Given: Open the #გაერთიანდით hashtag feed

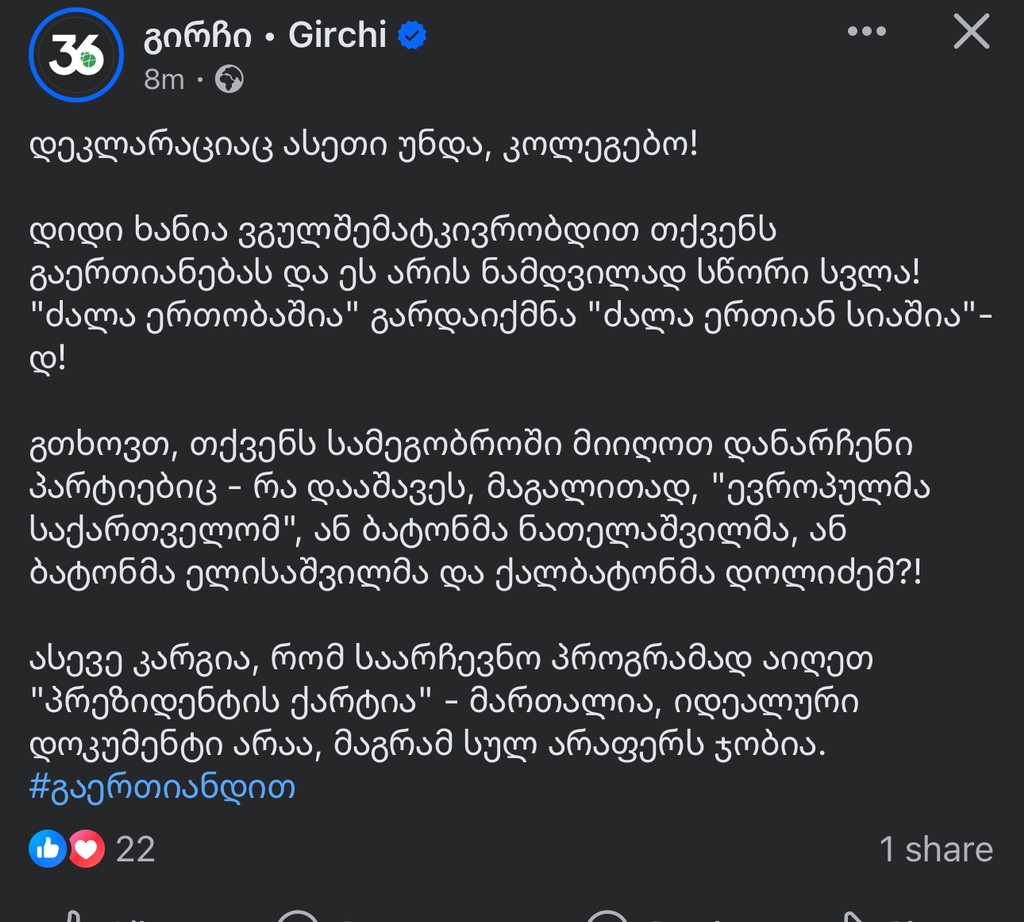Looking at the screenshot, I should tap(164, 786).
